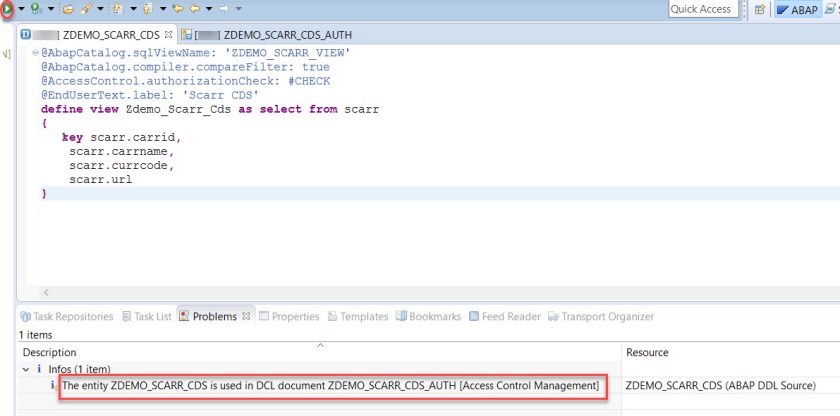This screenshot has width=840, height=416.
Task: Expand the Run As dropdown arrow
Action: [x=51, y=9]
